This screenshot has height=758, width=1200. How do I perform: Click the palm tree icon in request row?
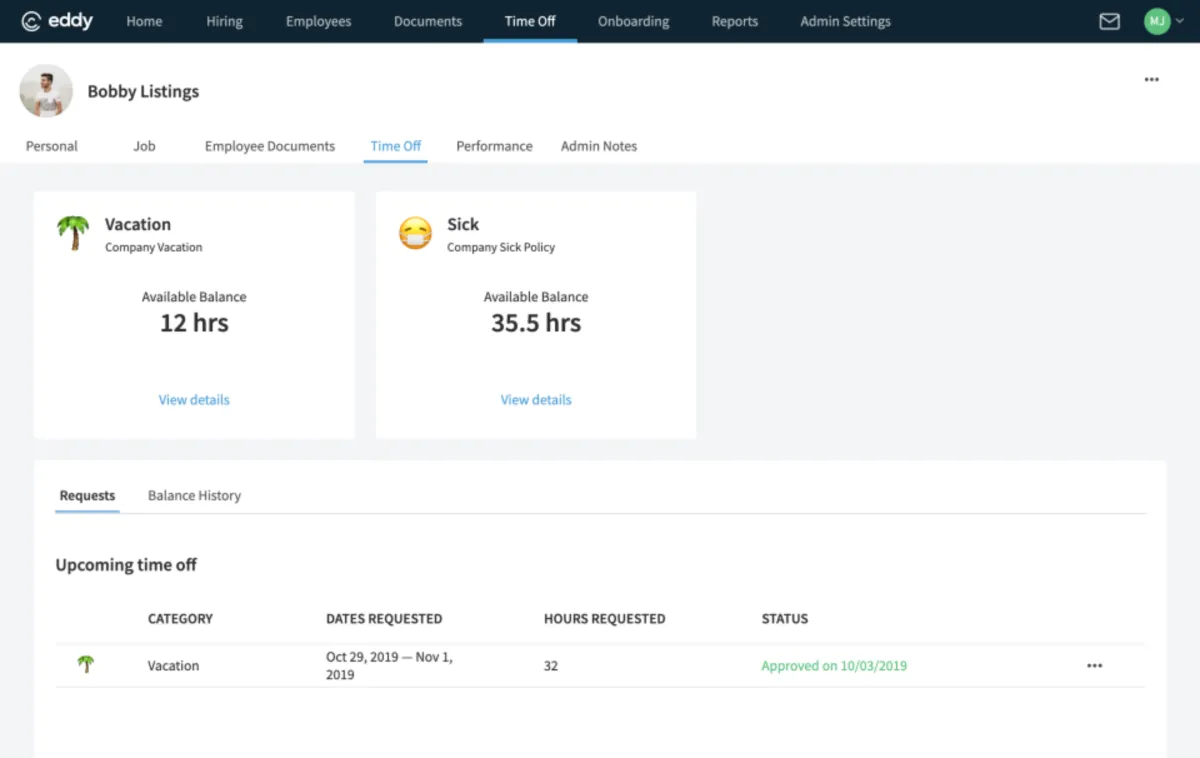[86, 664]
